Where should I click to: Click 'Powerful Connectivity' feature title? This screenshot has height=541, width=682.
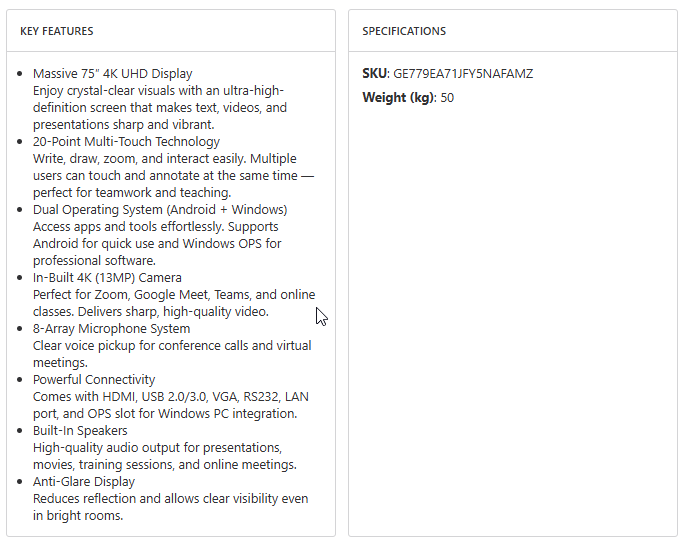coord(94,380)
